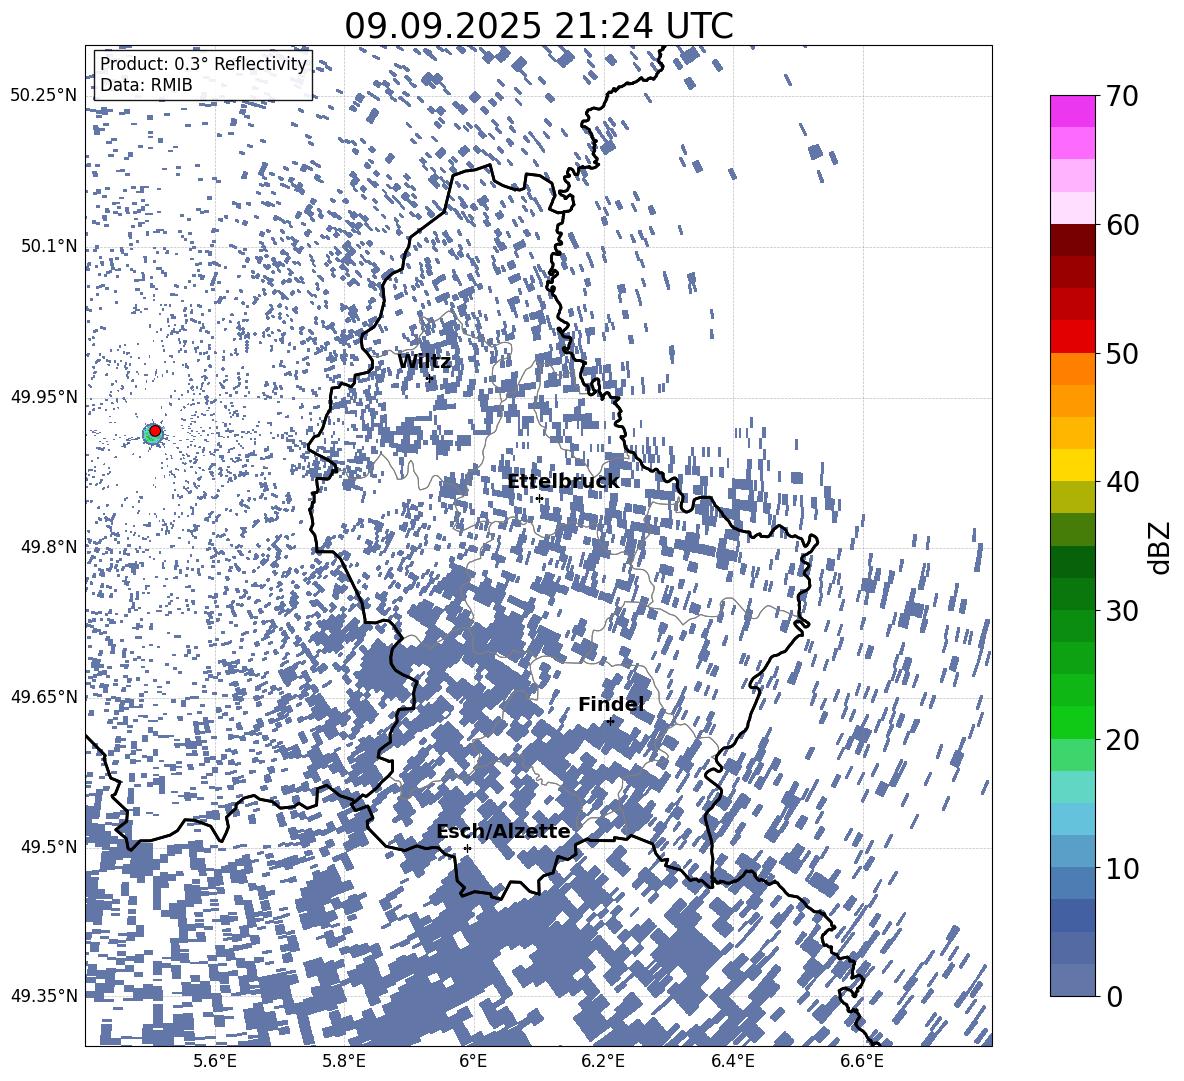Click the colorbar tick value 30

point(1122,610)
